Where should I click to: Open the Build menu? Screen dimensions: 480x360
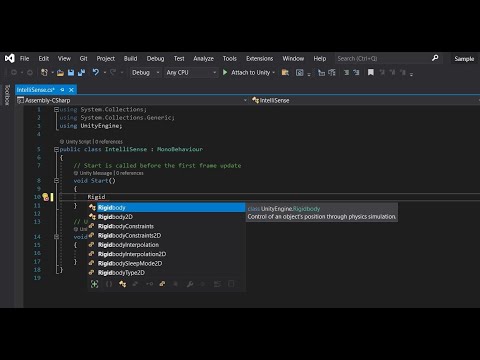(x=130, y=58)
